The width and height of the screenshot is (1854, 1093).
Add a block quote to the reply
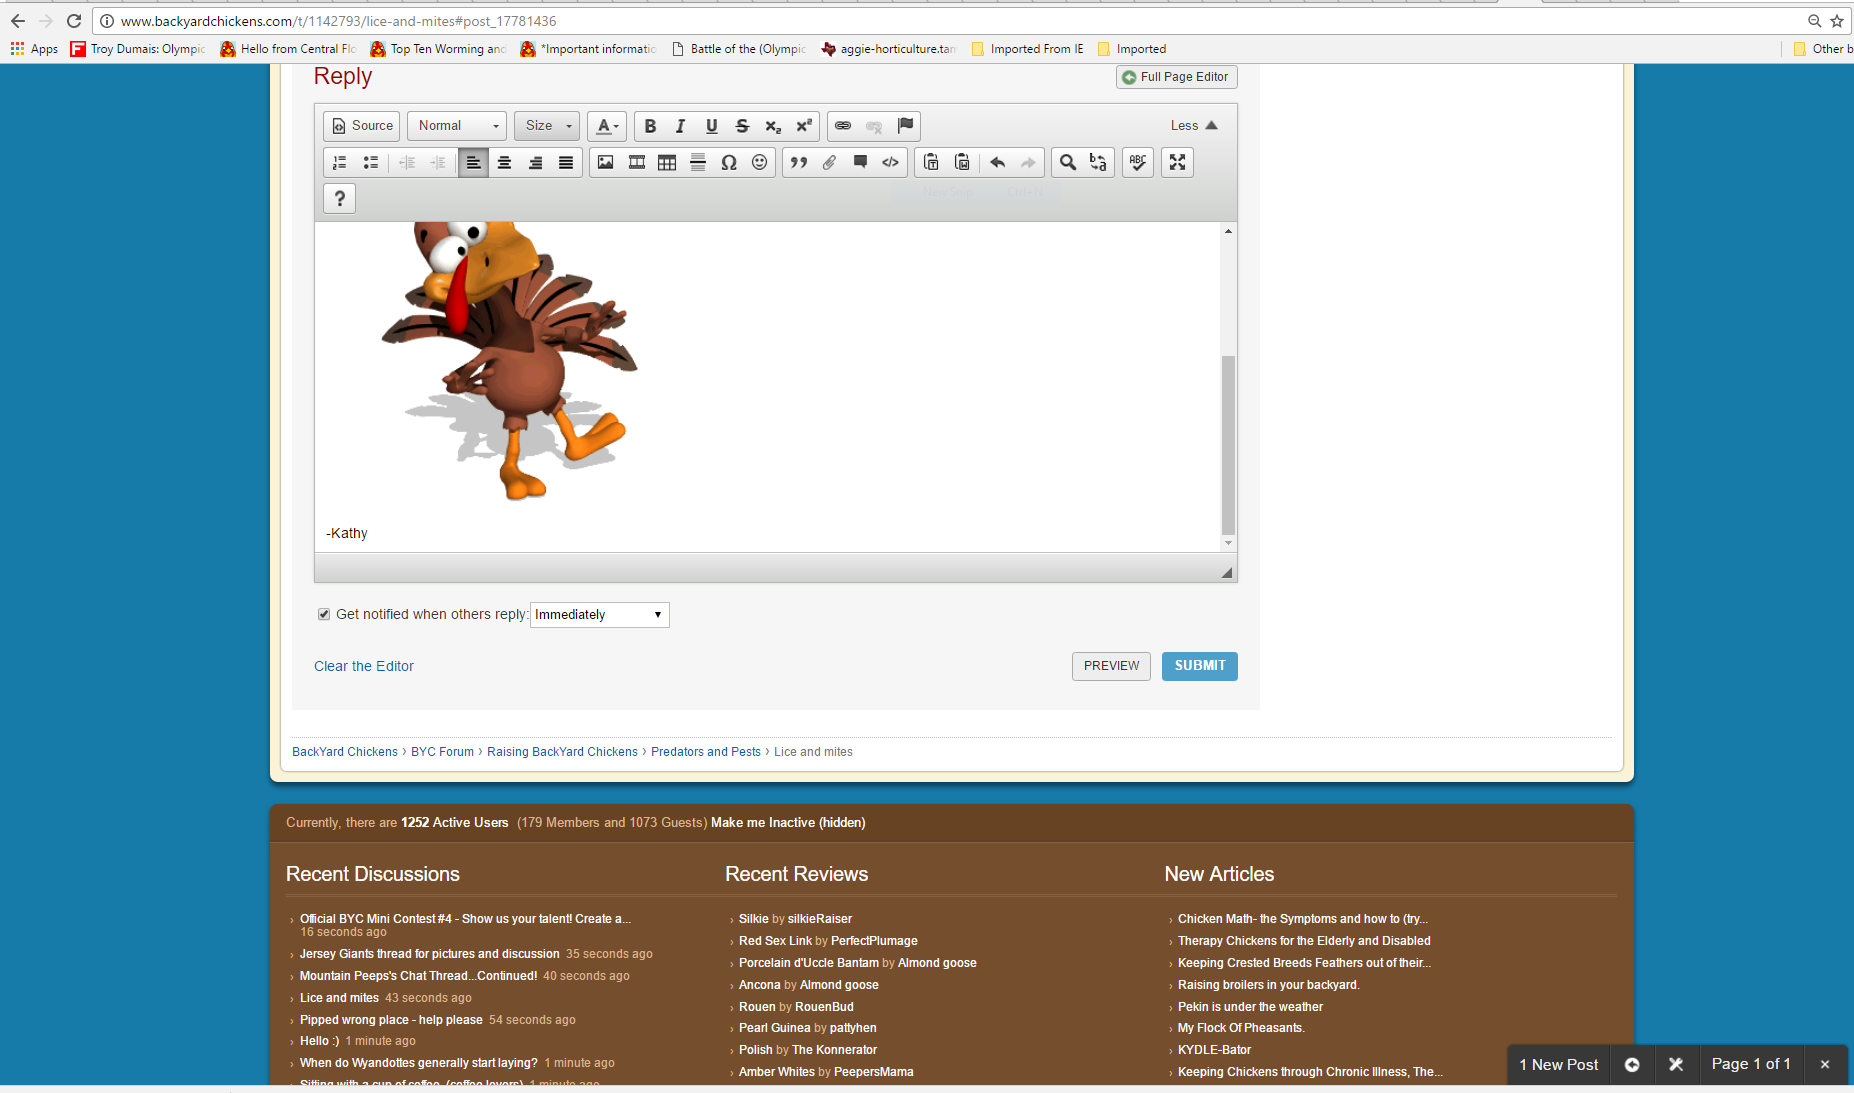pos(798,163)
